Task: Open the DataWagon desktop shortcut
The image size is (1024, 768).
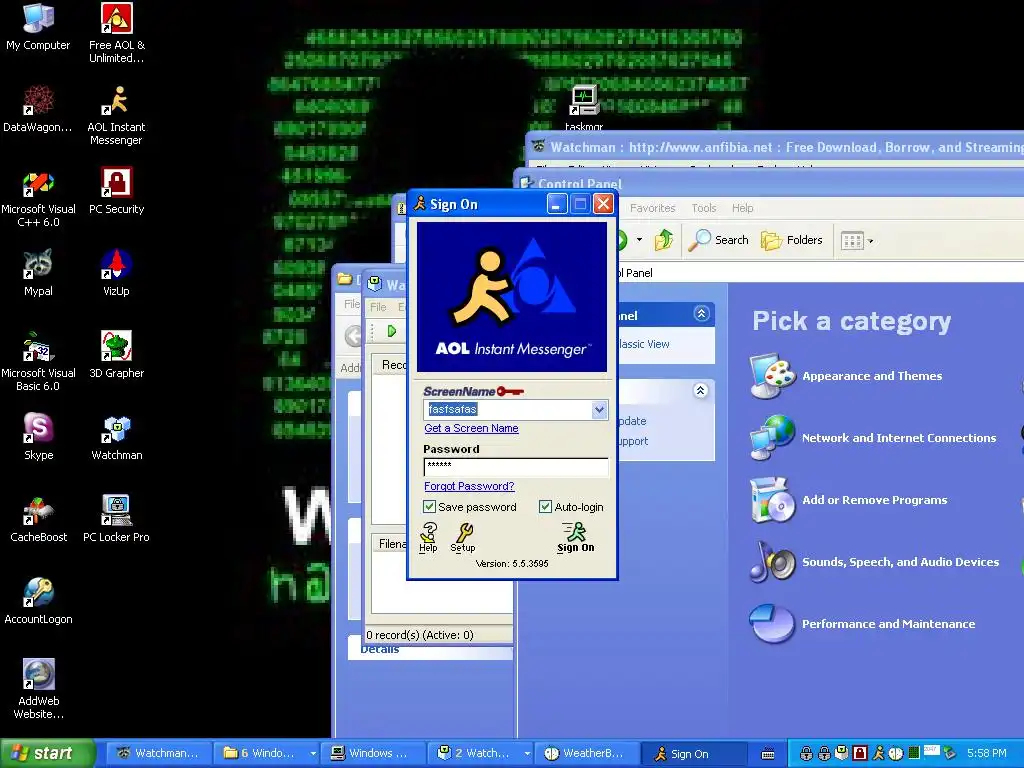Action: pos(38,108)
